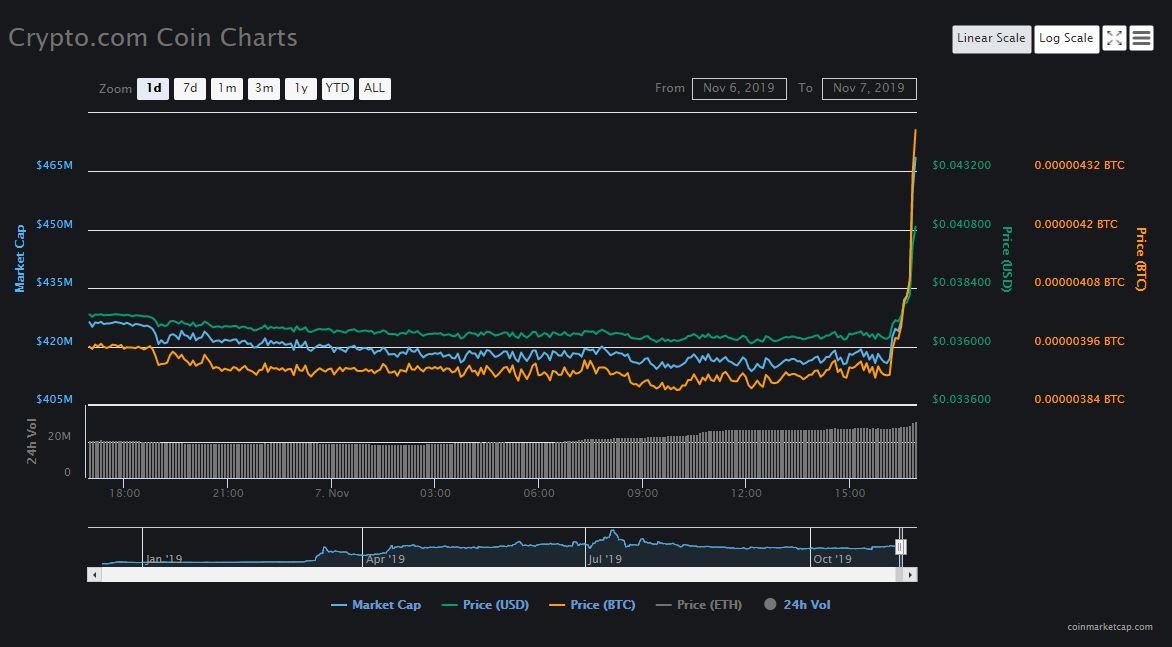Click the $405M market cap axis label
This screenshot has width=1172, height=647.
[55, 400]
